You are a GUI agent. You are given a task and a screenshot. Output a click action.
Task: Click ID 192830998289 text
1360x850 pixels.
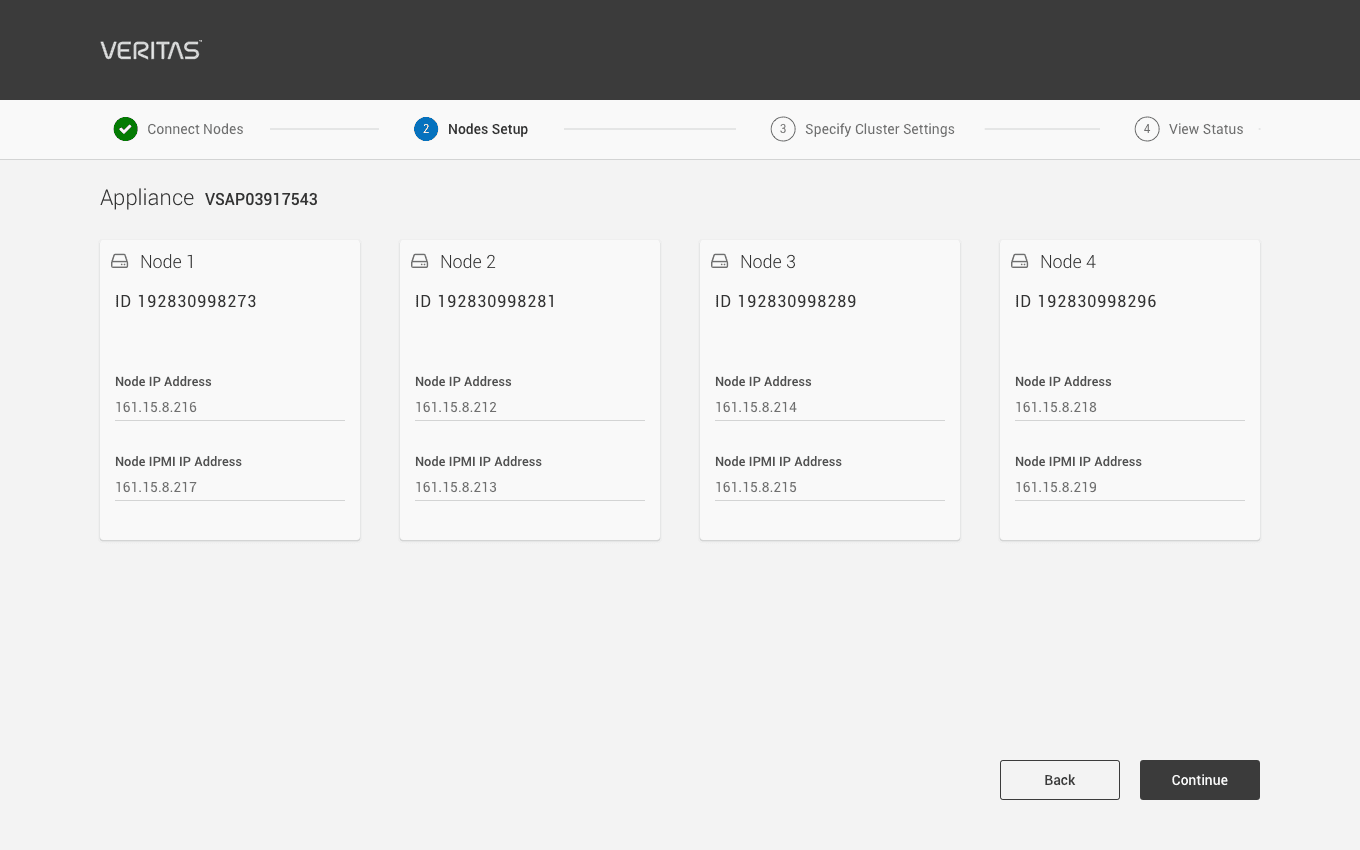point(786,301)
